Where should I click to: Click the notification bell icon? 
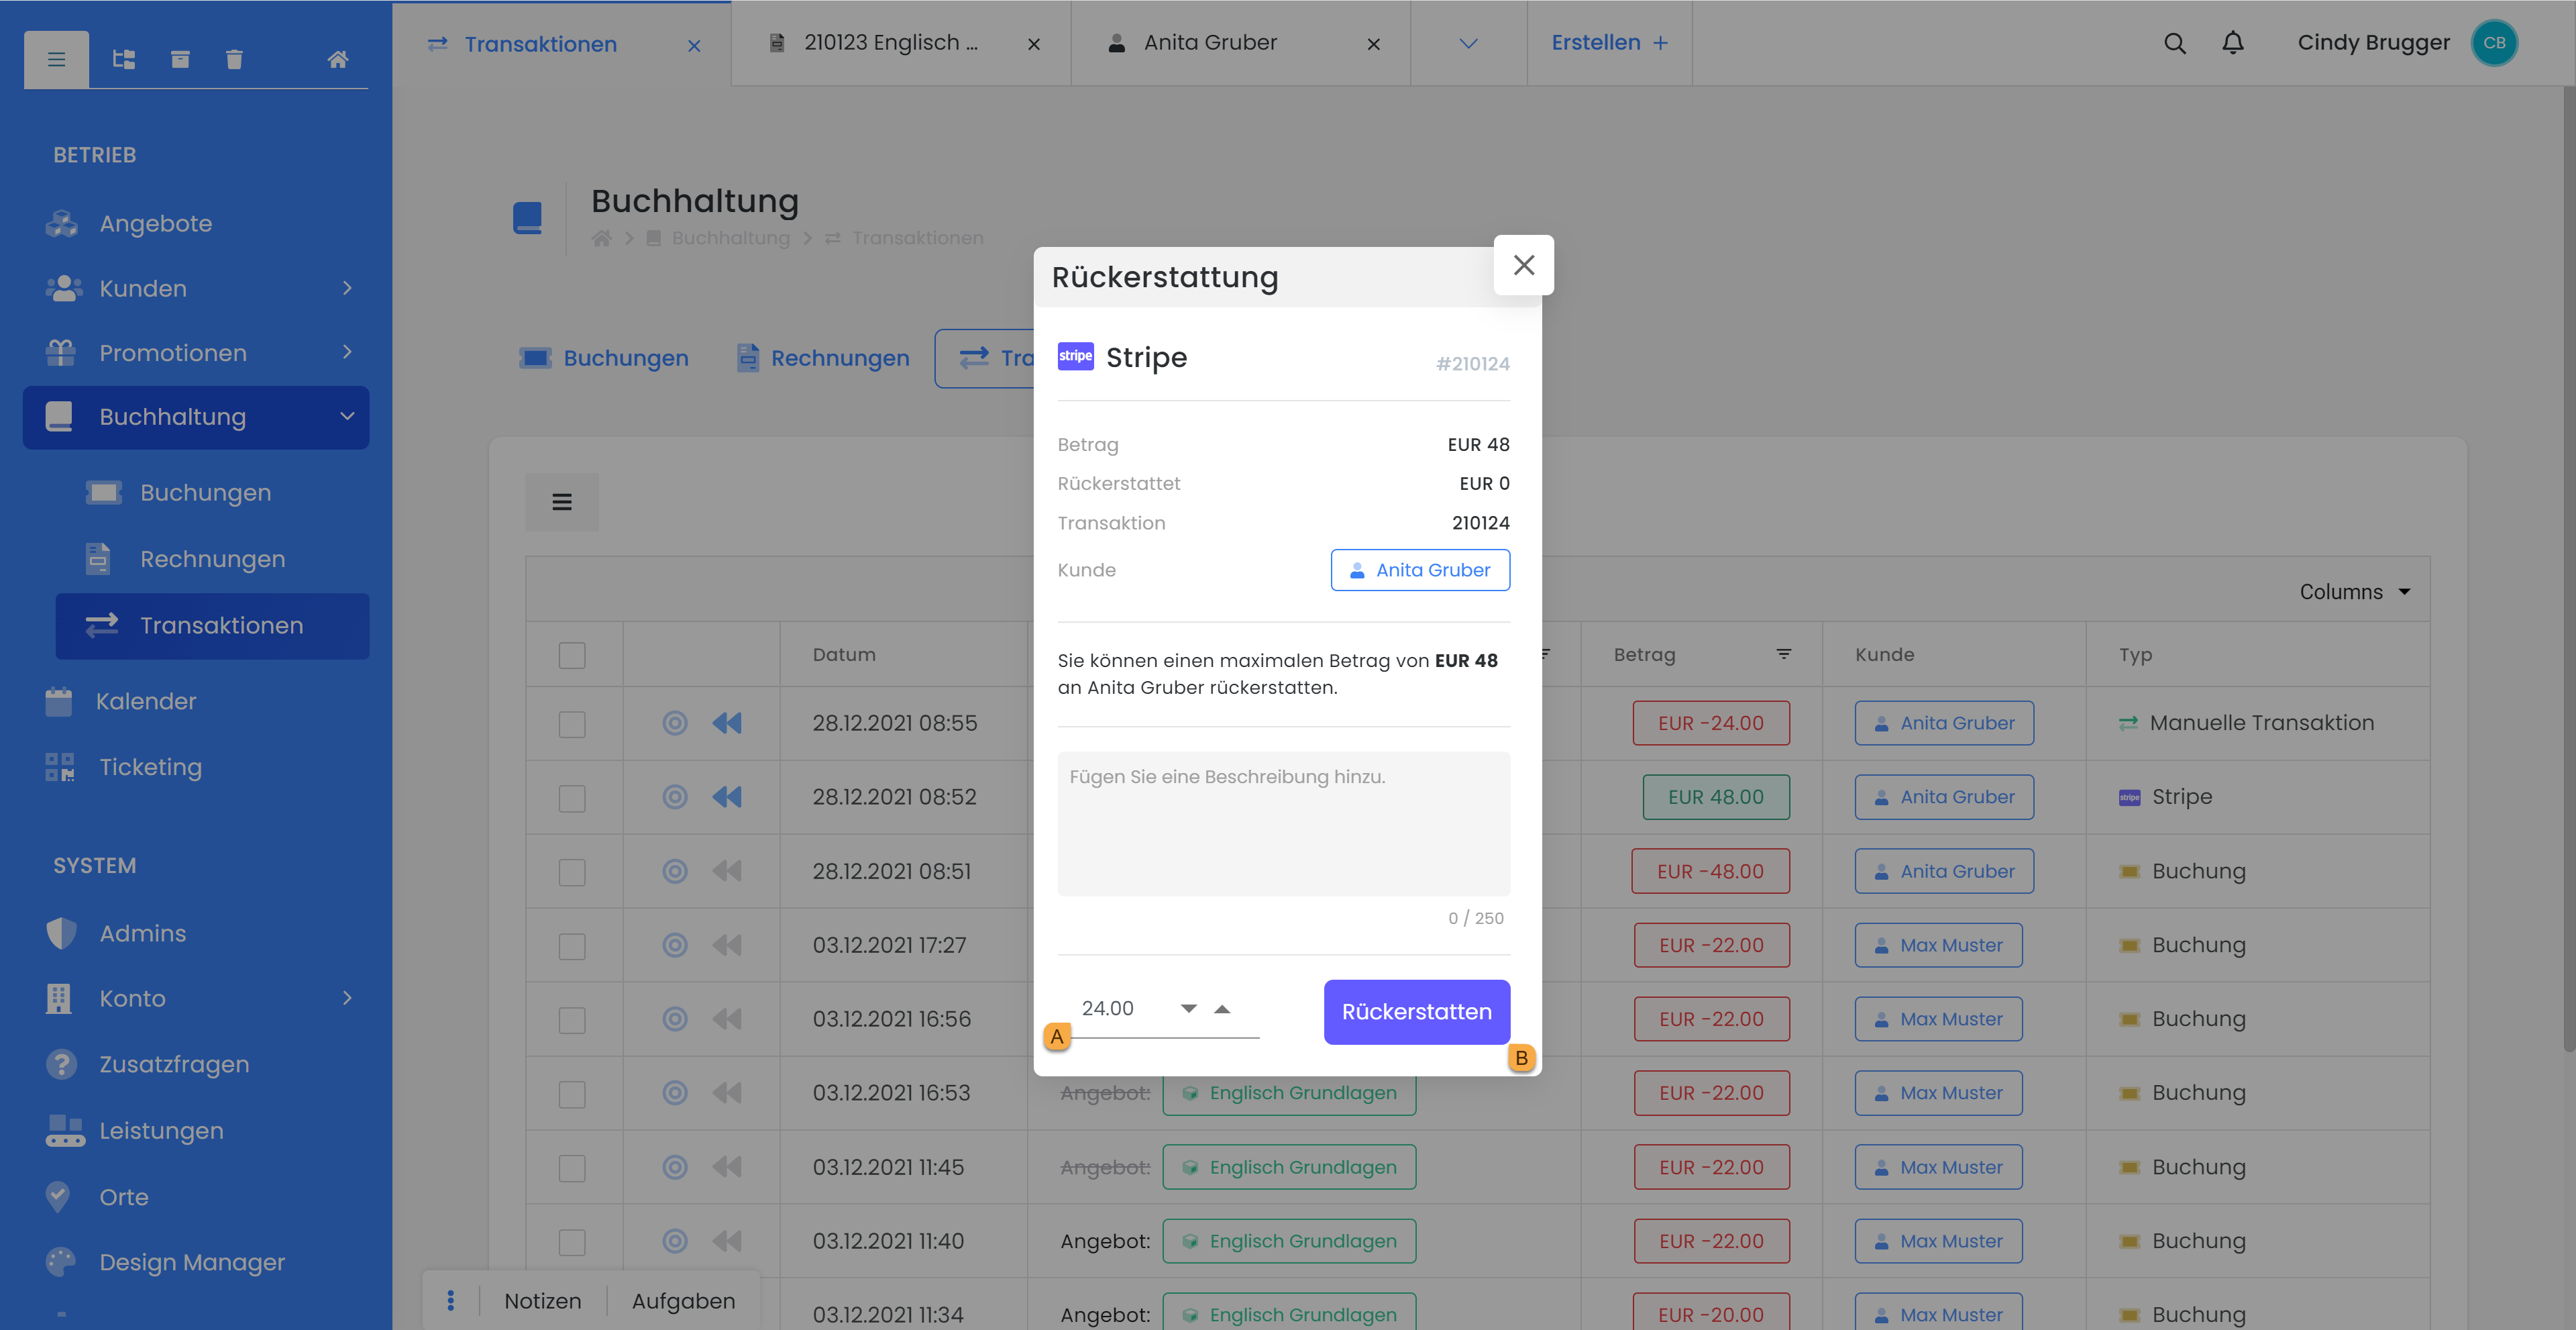tap(2232, 43)
